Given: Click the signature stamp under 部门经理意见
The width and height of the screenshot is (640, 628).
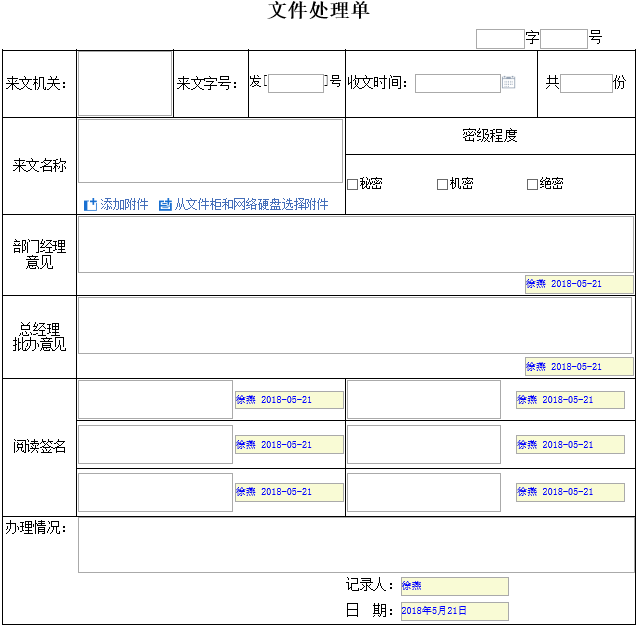Looking at the screenshot, I should [579, 284].
